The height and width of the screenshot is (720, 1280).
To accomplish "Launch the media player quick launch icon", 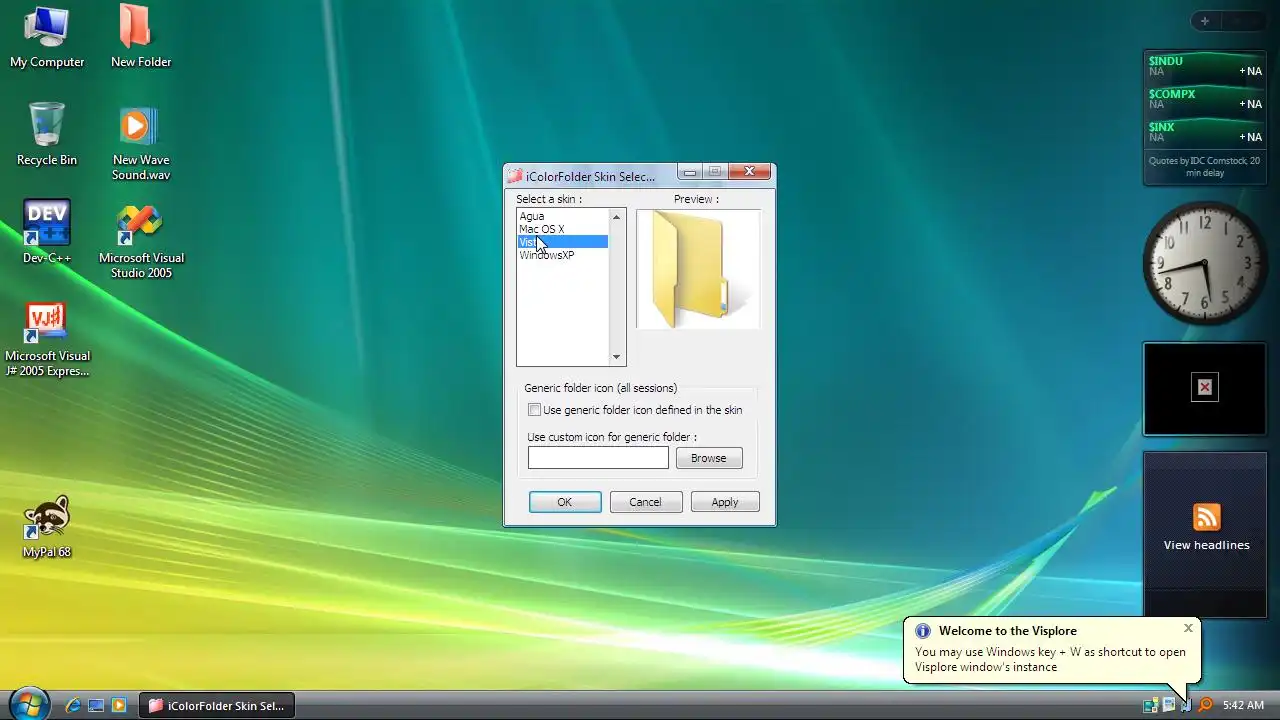I will tap(119, 705).
